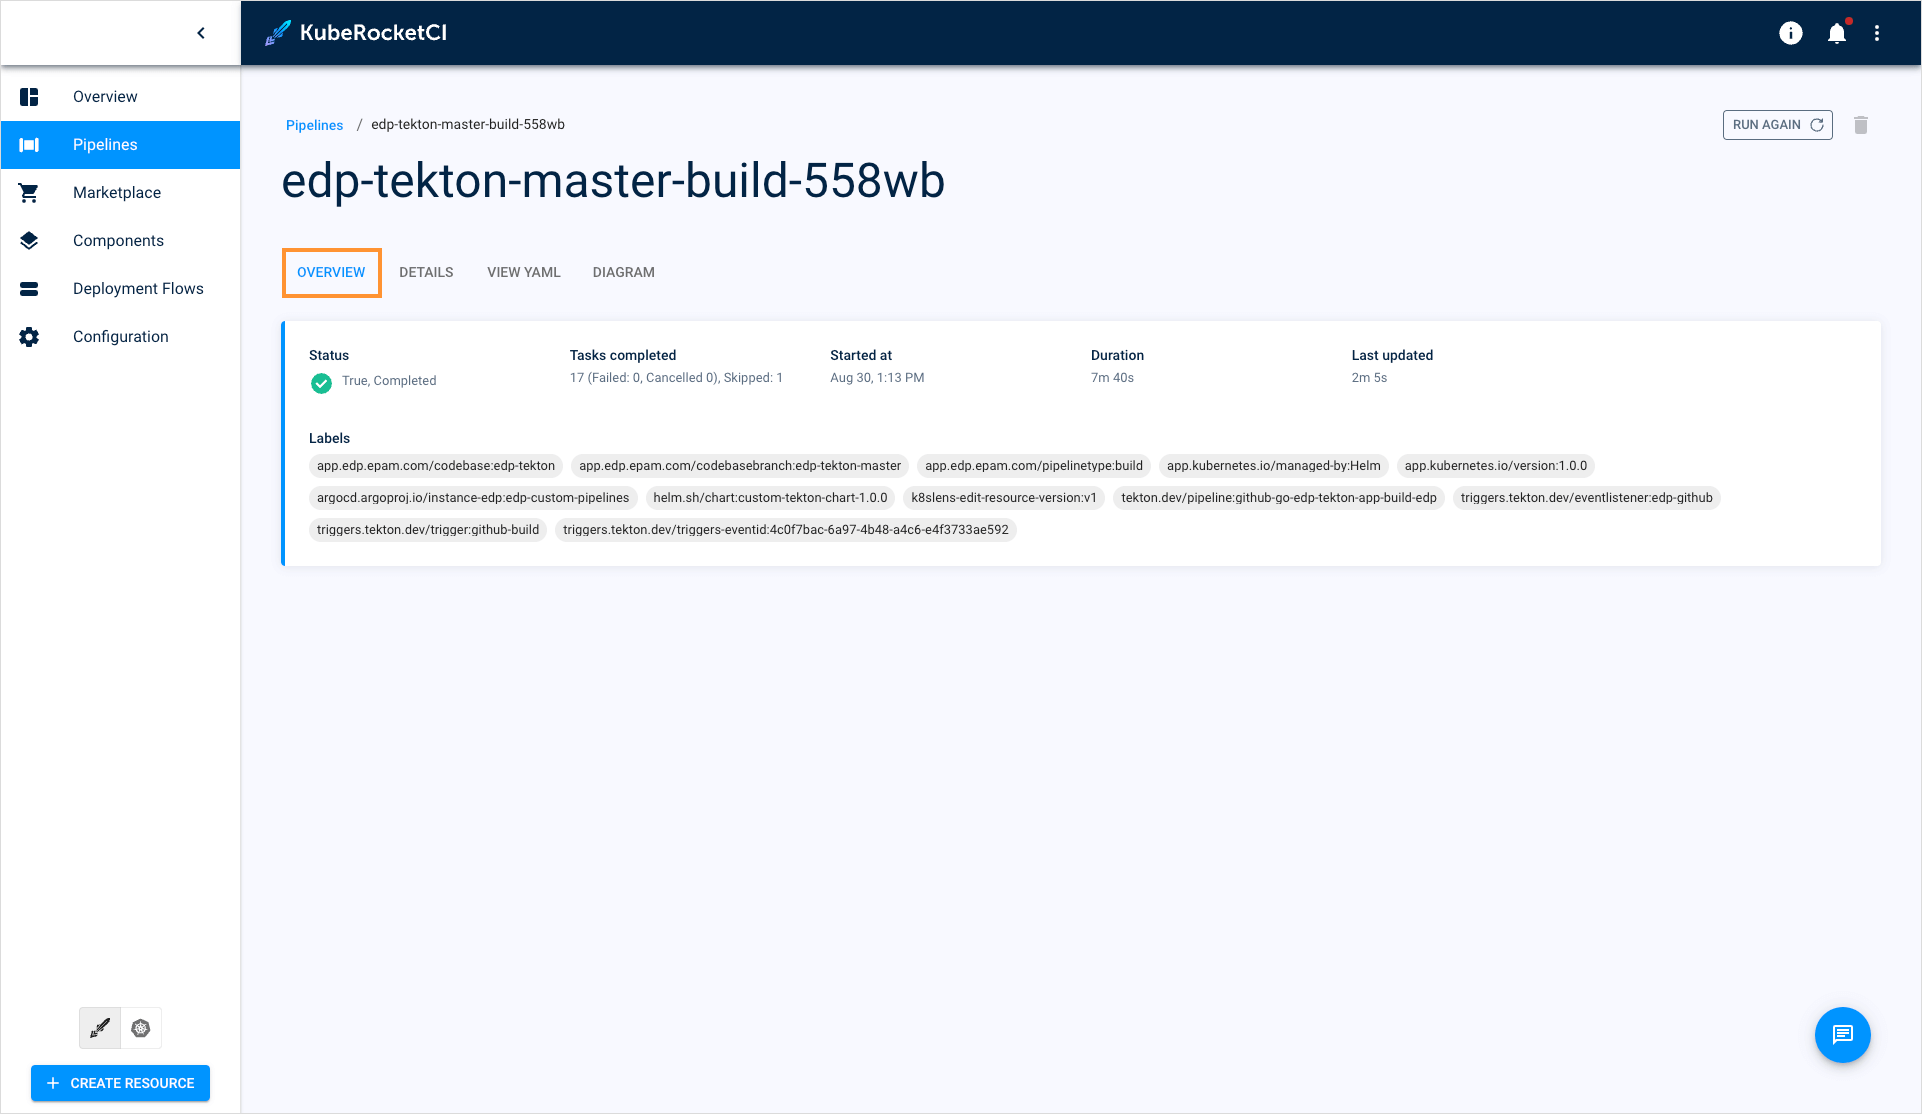Image resolution: width=1922 pixels, height=1114 pixels.
Task: Expand the Overview dashboard section
Action: click(x=29, y=96)
